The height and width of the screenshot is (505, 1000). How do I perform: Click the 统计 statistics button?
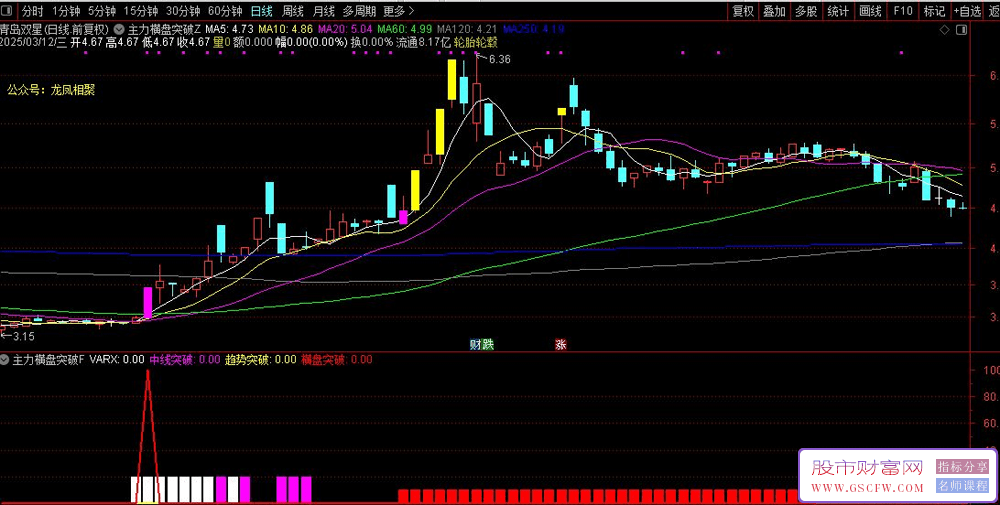(x=838, y=11)
